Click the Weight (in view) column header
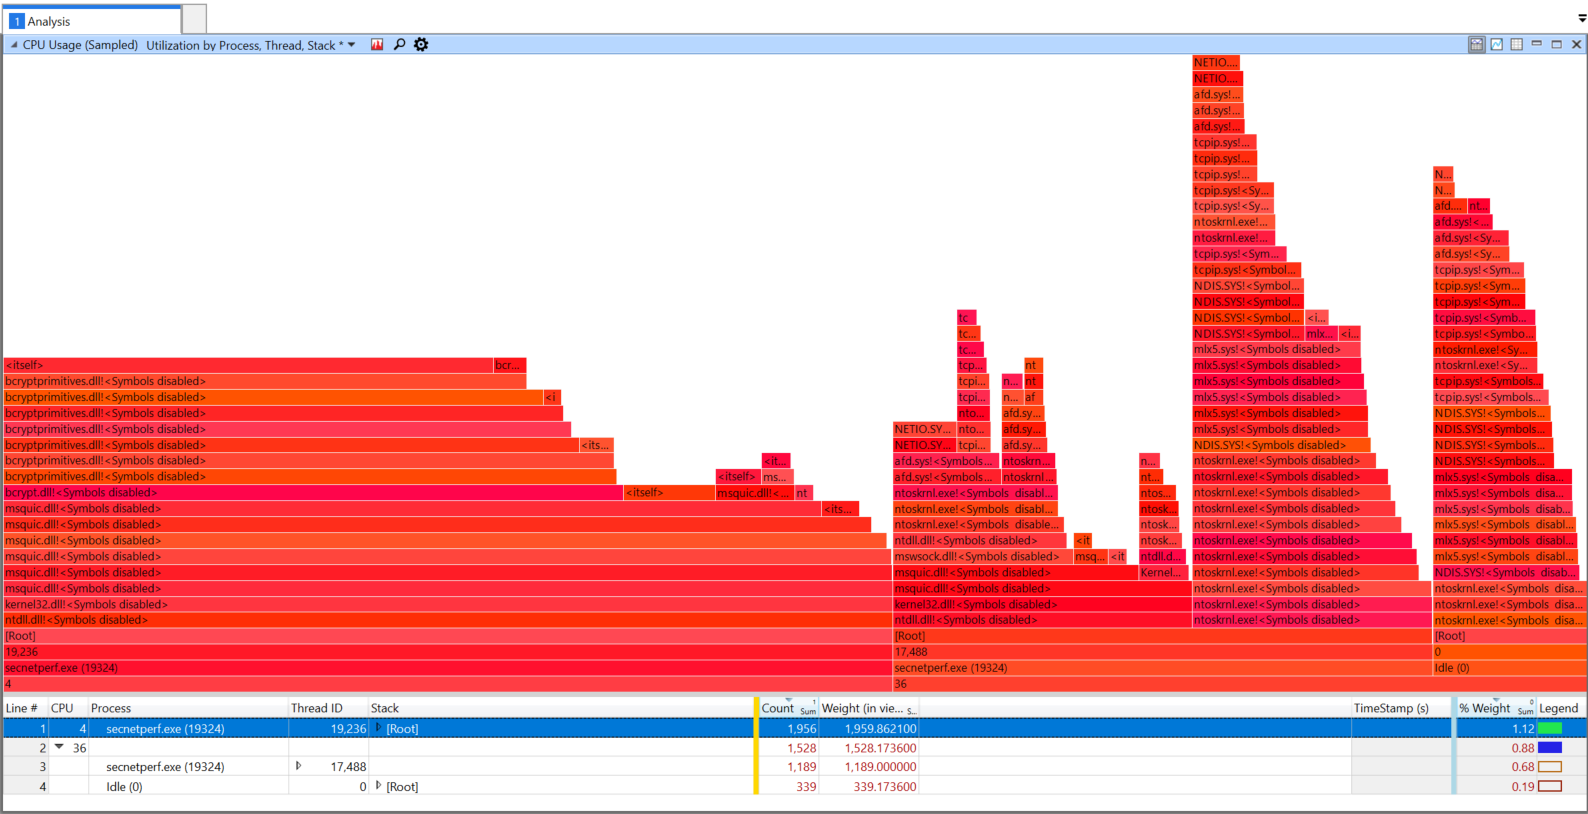This screenshot has height=814, width=1588. [868, 708]
